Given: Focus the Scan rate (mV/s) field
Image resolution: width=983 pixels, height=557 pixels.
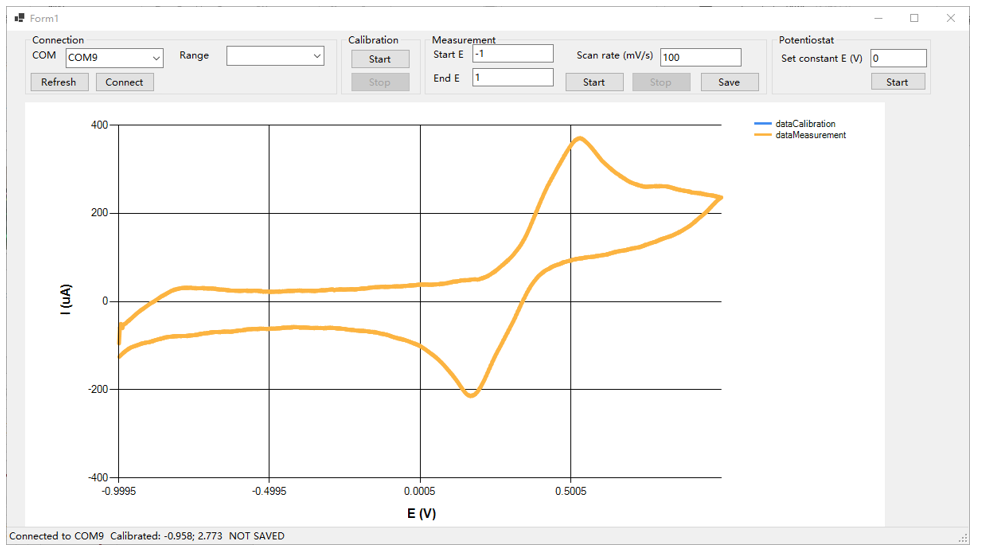Looking at the screenshot, I should click(700, 57).
